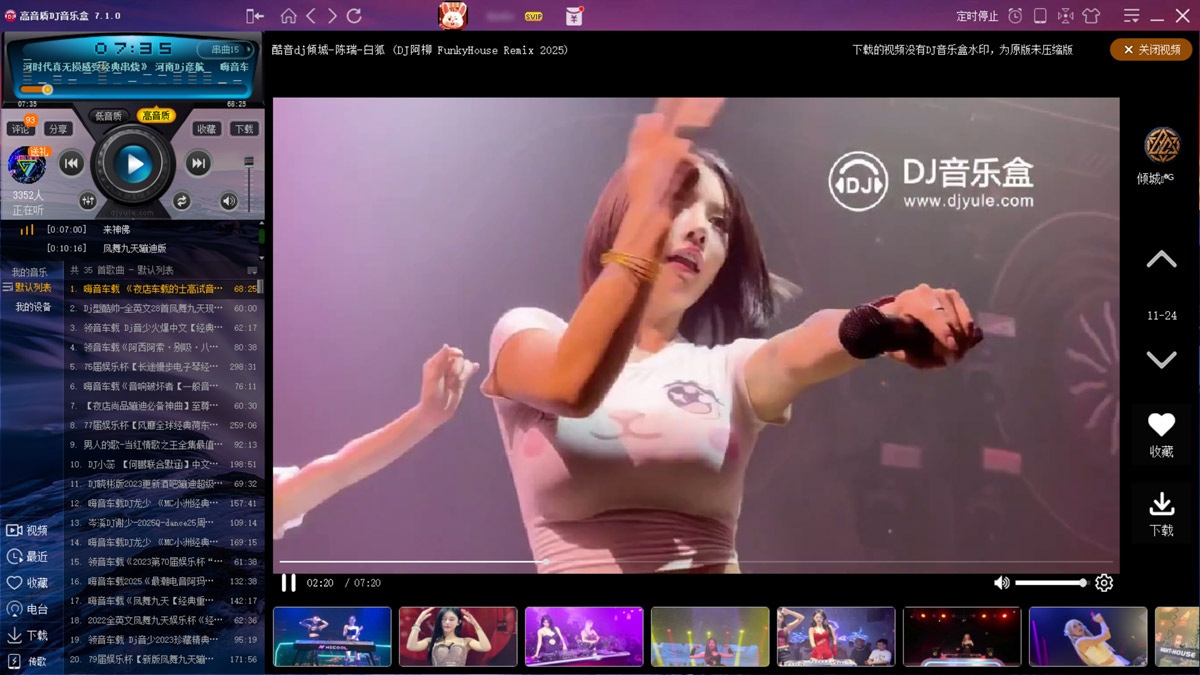Refresh the page with the reload icon
This screenshot has height=675, width=1200.
pos(354,16)
